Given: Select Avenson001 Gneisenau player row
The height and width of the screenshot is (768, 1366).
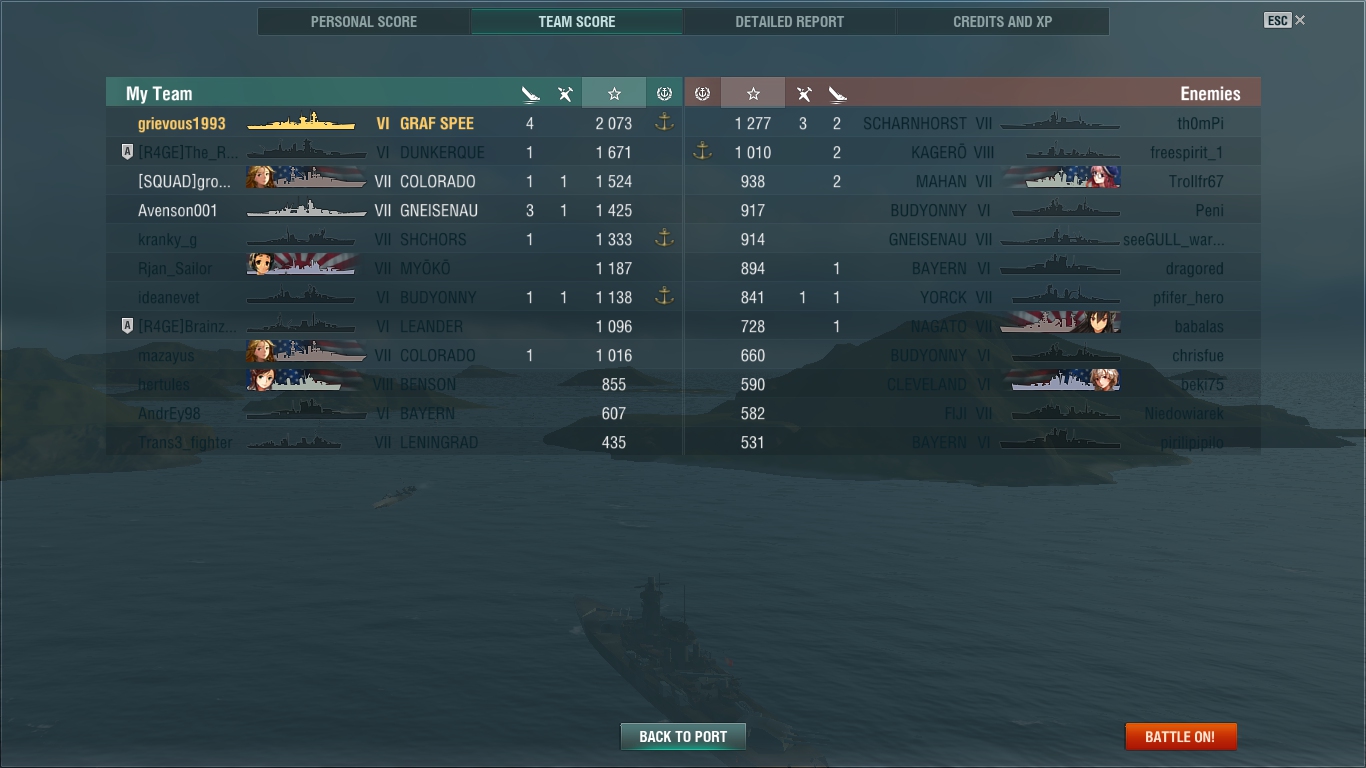Looking at the screenshot, I should pyautogui.click(x=394, y=210).
